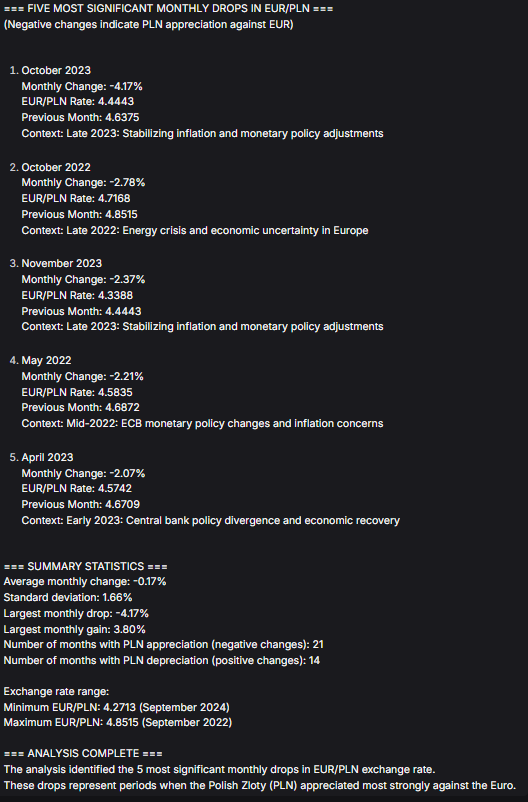Click the 'Monthly Change: -4.17%' line

pos(82,86)
